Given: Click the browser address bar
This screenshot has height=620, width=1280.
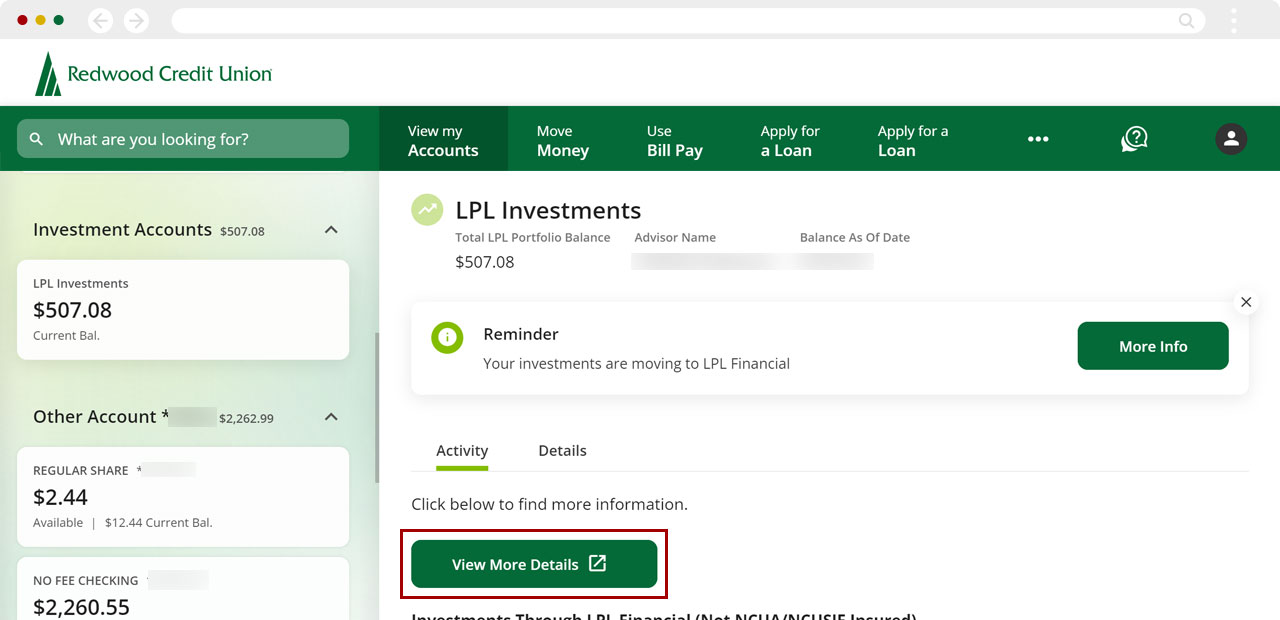Looking at the screenshot, I should tap(688, 20).
